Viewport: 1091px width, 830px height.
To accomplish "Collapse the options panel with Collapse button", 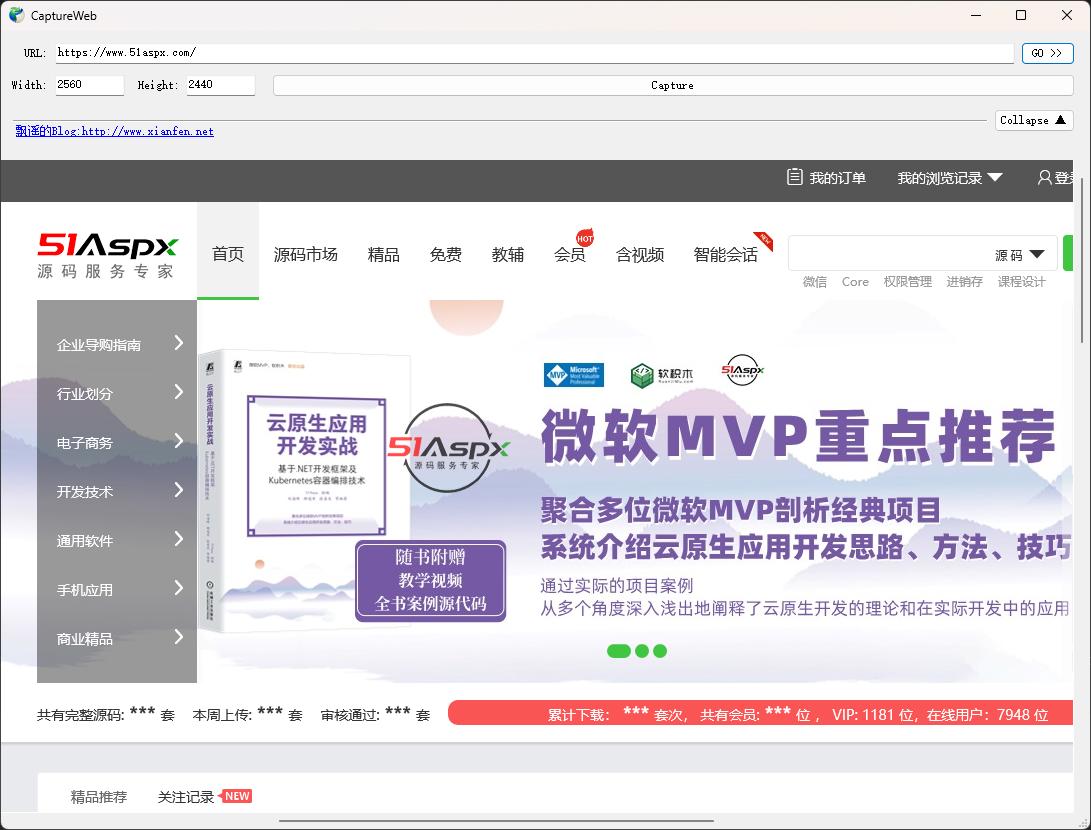I will pos(1034,120).
